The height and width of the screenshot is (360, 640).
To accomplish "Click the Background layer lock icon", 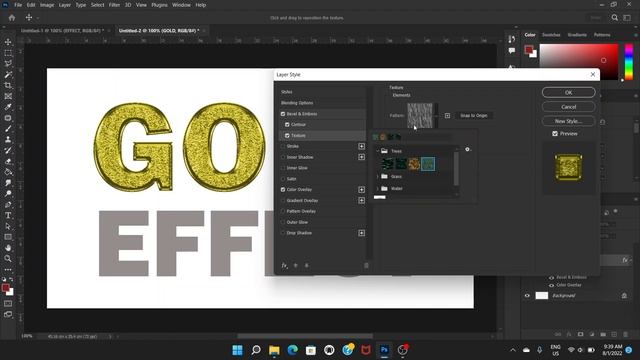I will point(624,296).
